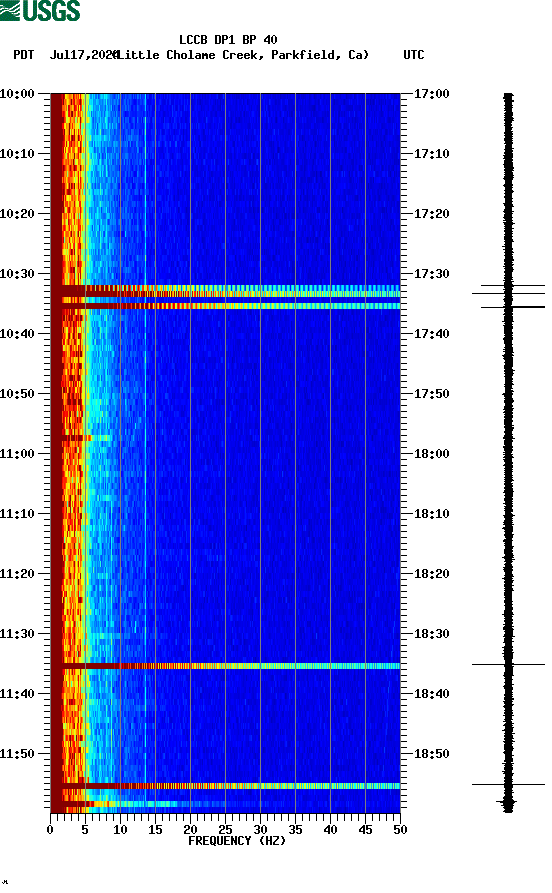Click the '17:30' UTC time label
This screenshot has height=893, width=552.
point(431,273)
